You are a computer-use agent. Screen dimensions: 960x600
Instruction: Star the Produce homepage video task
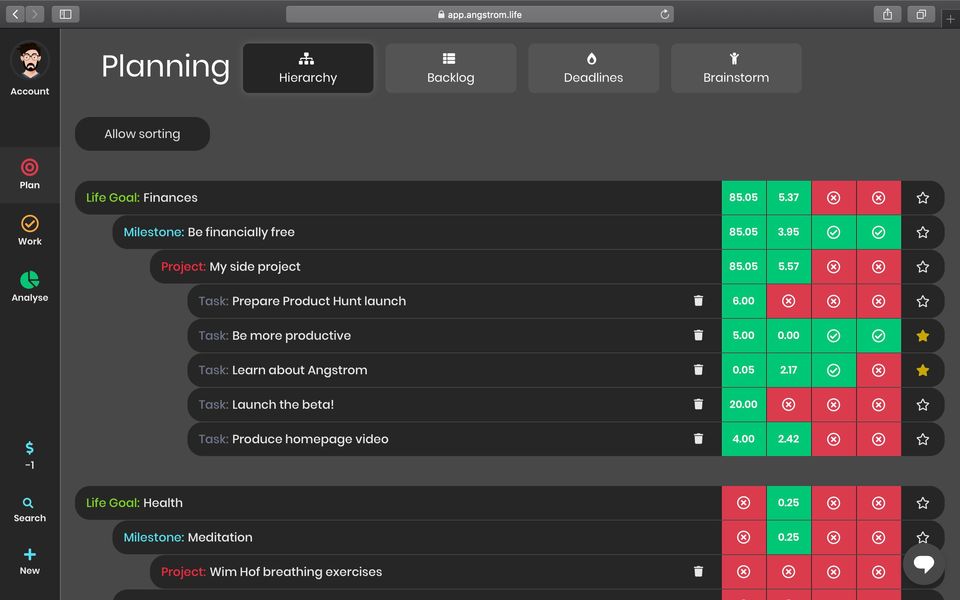click(x=923, y=439)
